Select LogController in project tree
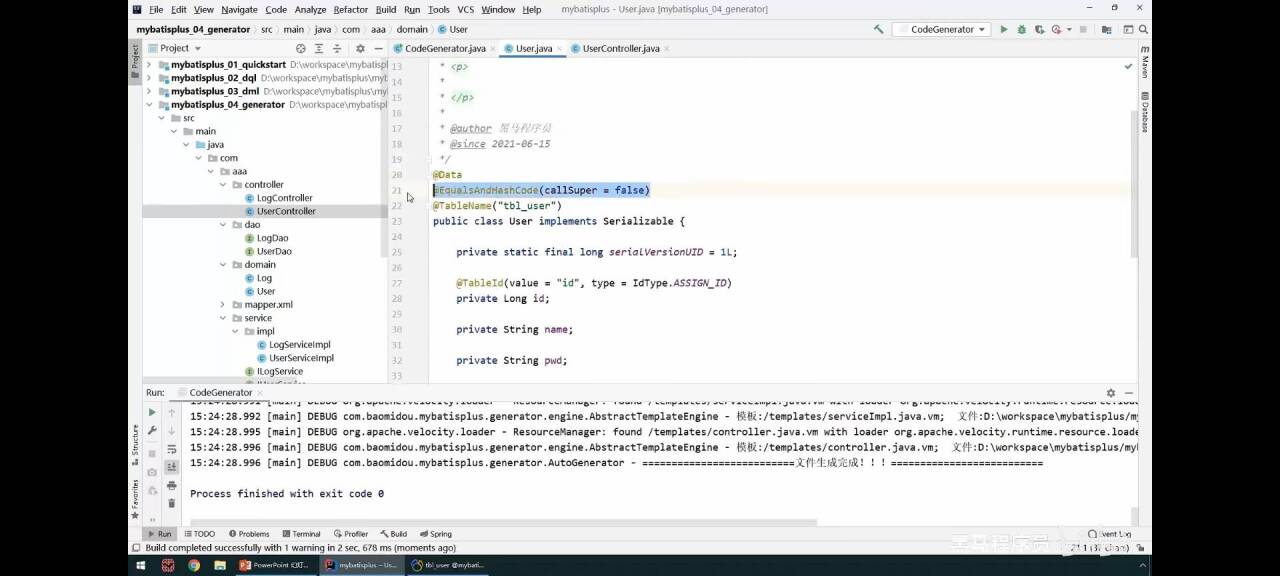This screenshot has width=1280, height=576. (x=284, y=198)
